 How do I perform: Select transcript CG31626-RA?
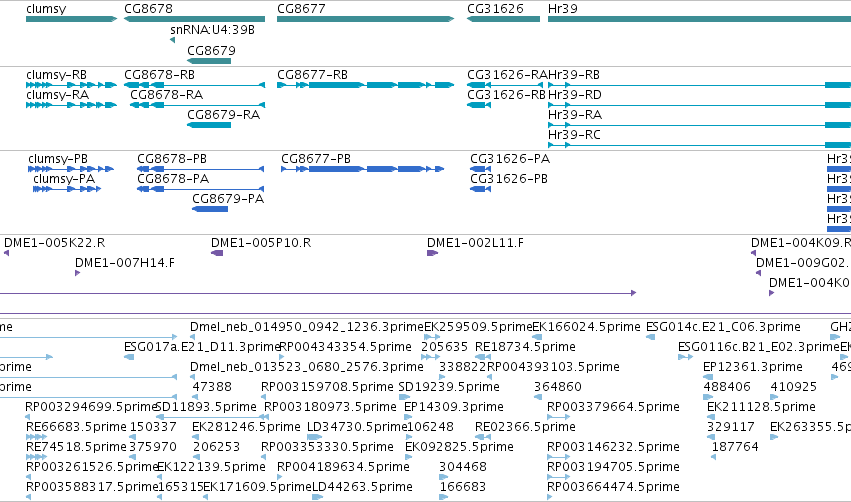(x=507, y=74)
